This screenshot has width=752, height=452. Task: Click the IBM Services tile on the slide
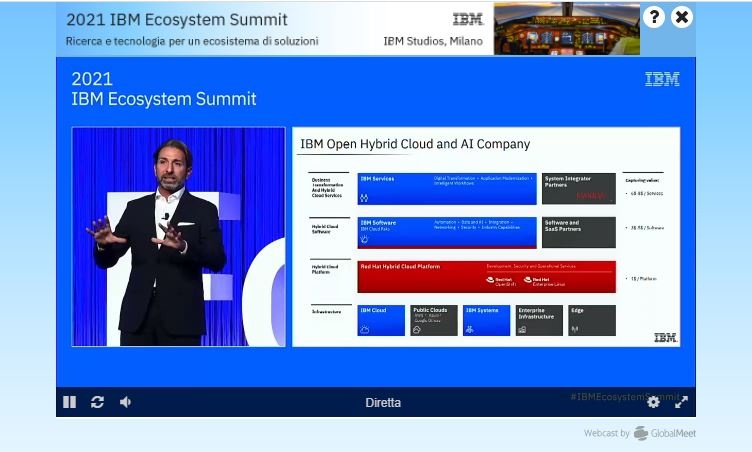pyautogui.click(x=447, y=188)
